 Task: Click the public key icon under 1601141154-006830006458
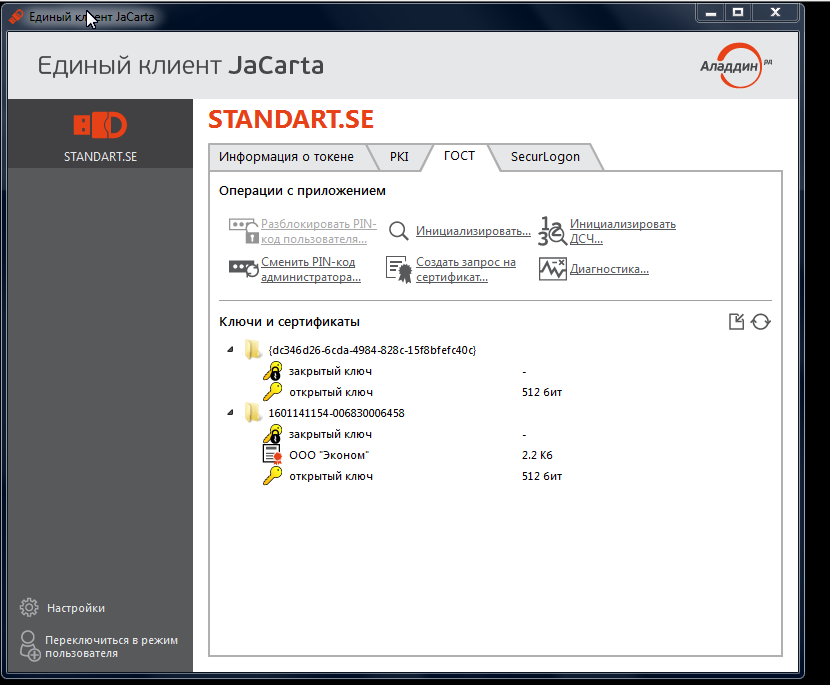(x=273, y=476)
